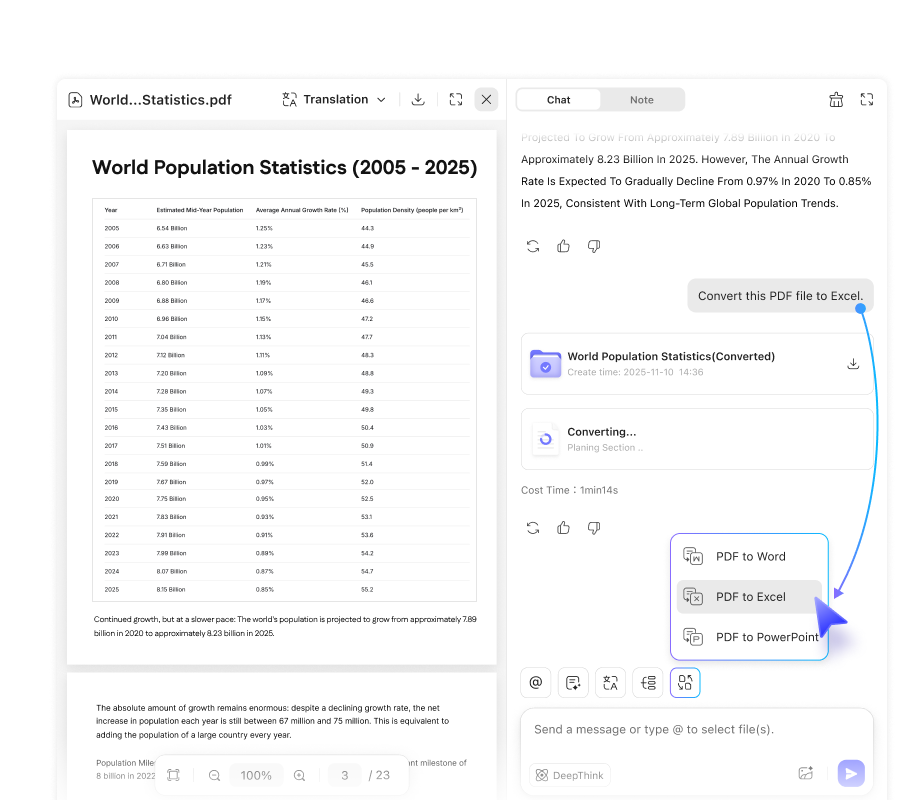900x800 pixels.
Task: Thumbs down the population summary answer
Action: coord(593,245)
